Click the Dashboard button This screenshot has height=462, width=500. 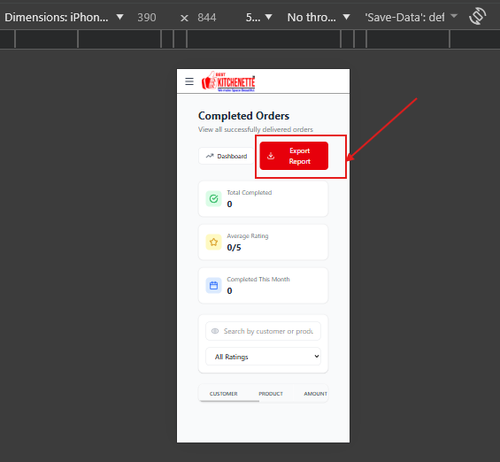[226, 156]
